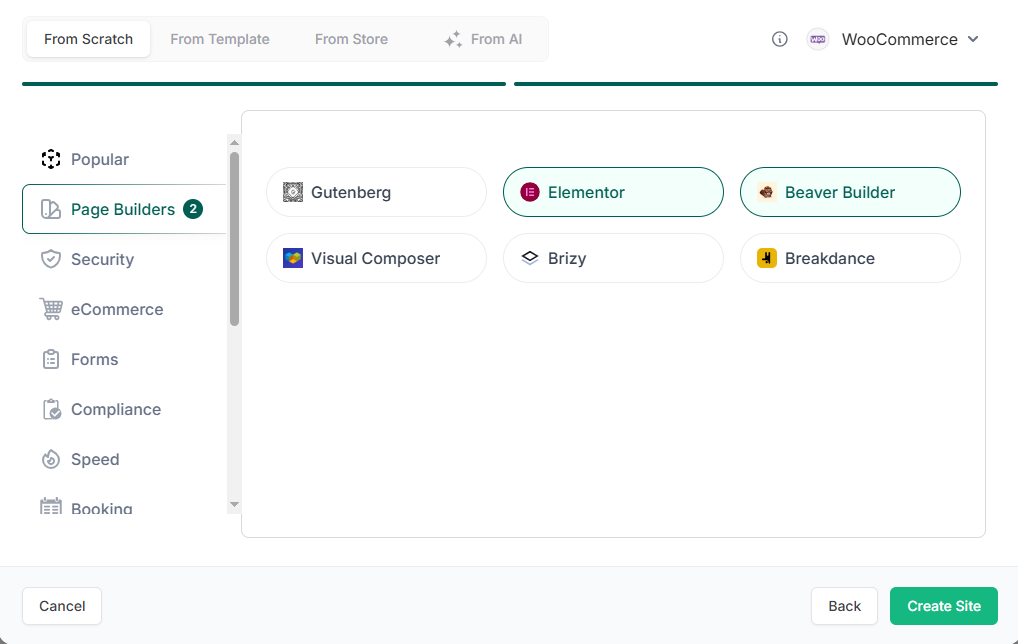The image size is (1018, 644).
Task: Click the Beaver Builder logo icon
Action: pyautogui.click(x=767, y=192)
